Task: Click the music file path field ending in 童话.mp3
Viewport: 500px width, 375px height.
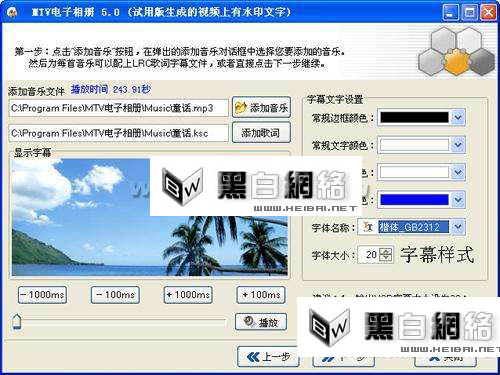Action: (119, 108)
